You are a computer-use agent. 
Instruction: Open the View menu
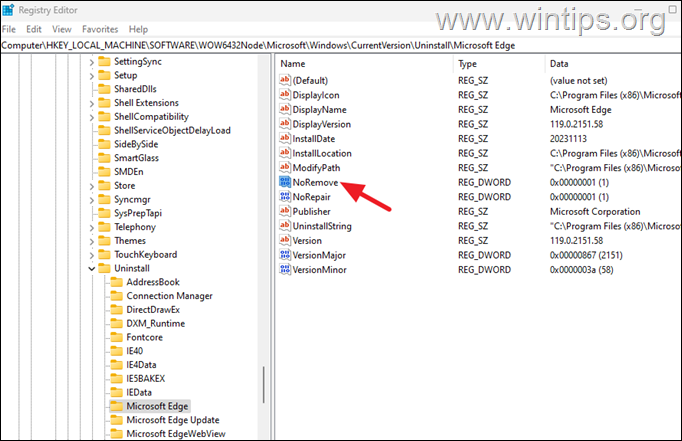(62, 29)
